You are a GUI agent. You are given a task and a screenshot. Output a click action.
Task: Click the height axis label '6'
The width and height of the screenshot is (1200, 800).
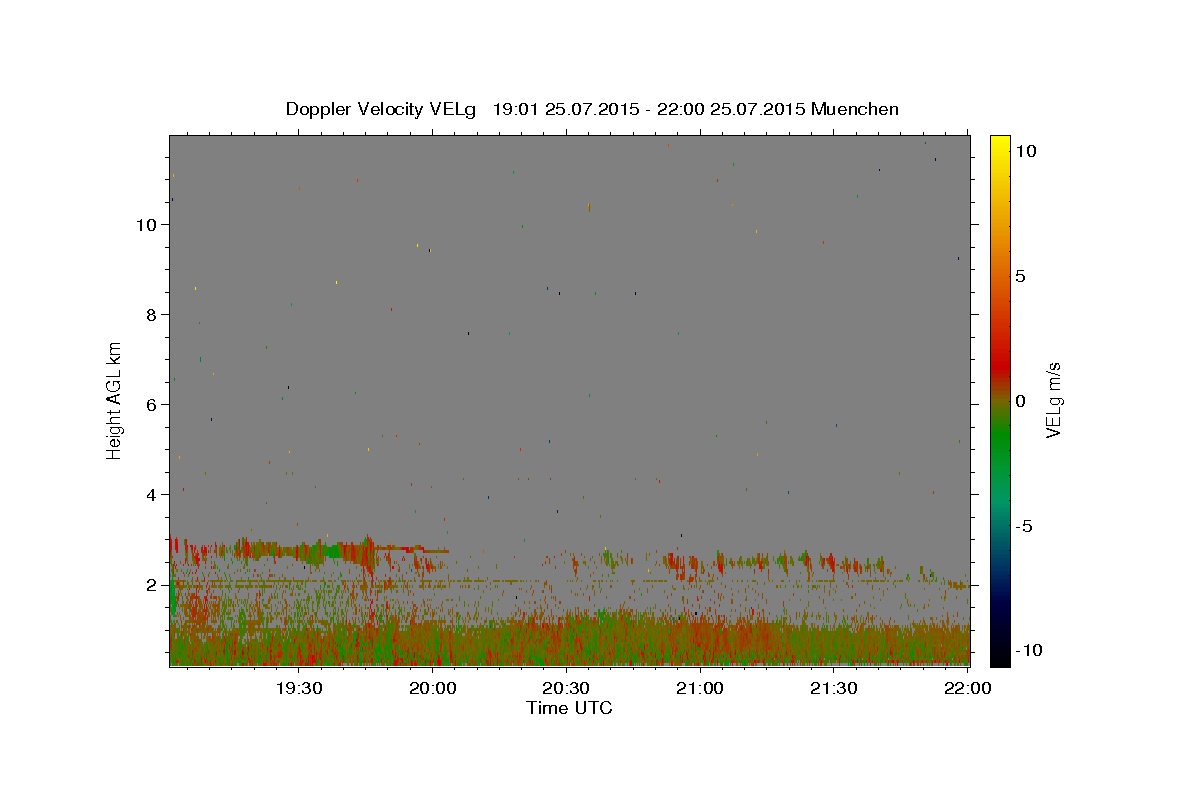tap(152, 404)
